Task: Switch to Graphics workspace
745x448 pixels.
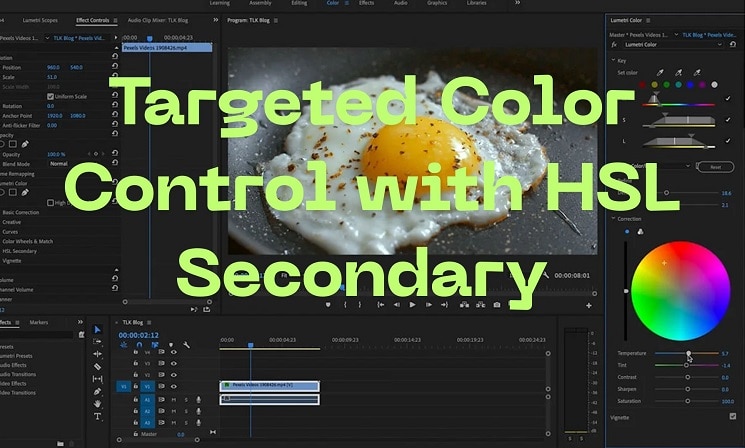Action: (437, 3)
